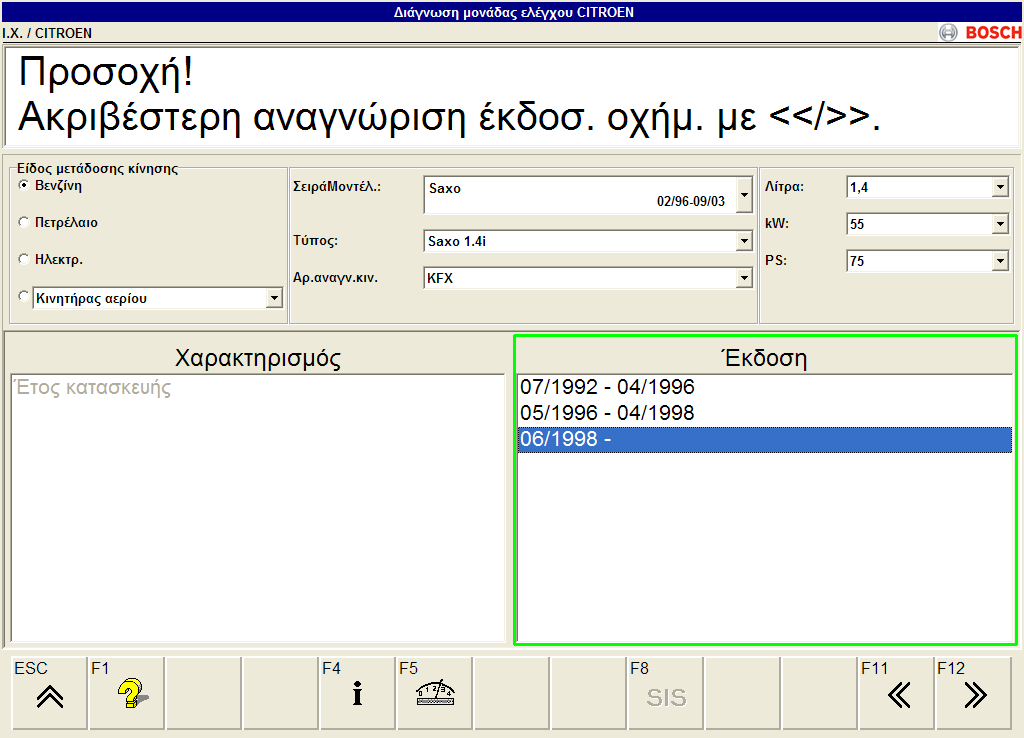1024x738 pixels.
Task: Click the 1,4 litres value field
Action: pos(920,187)
